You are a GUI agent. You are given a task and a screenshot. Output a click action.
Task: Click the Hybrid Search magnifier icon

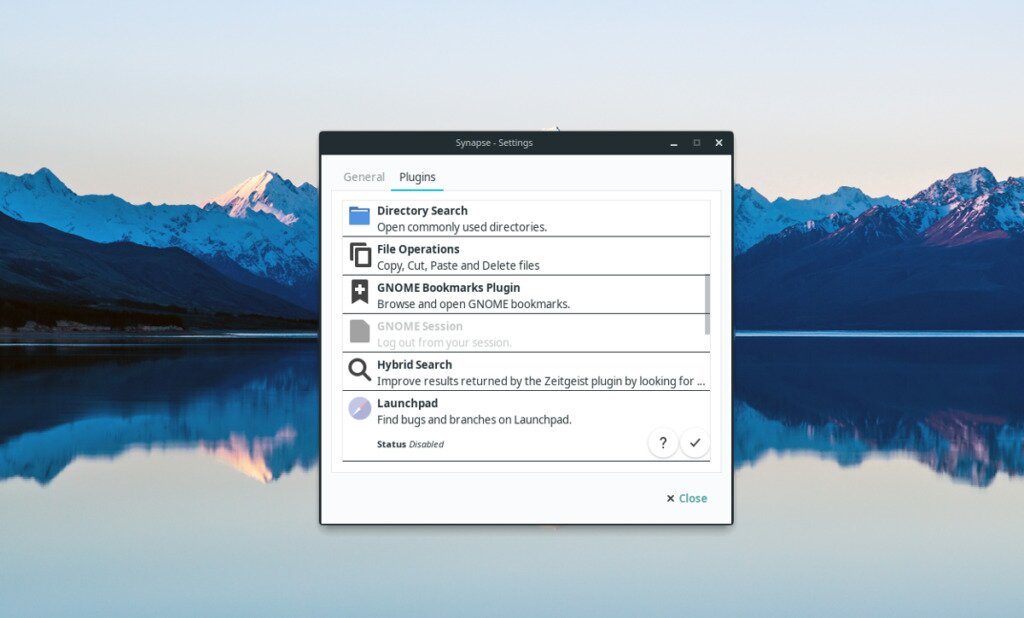360,370
